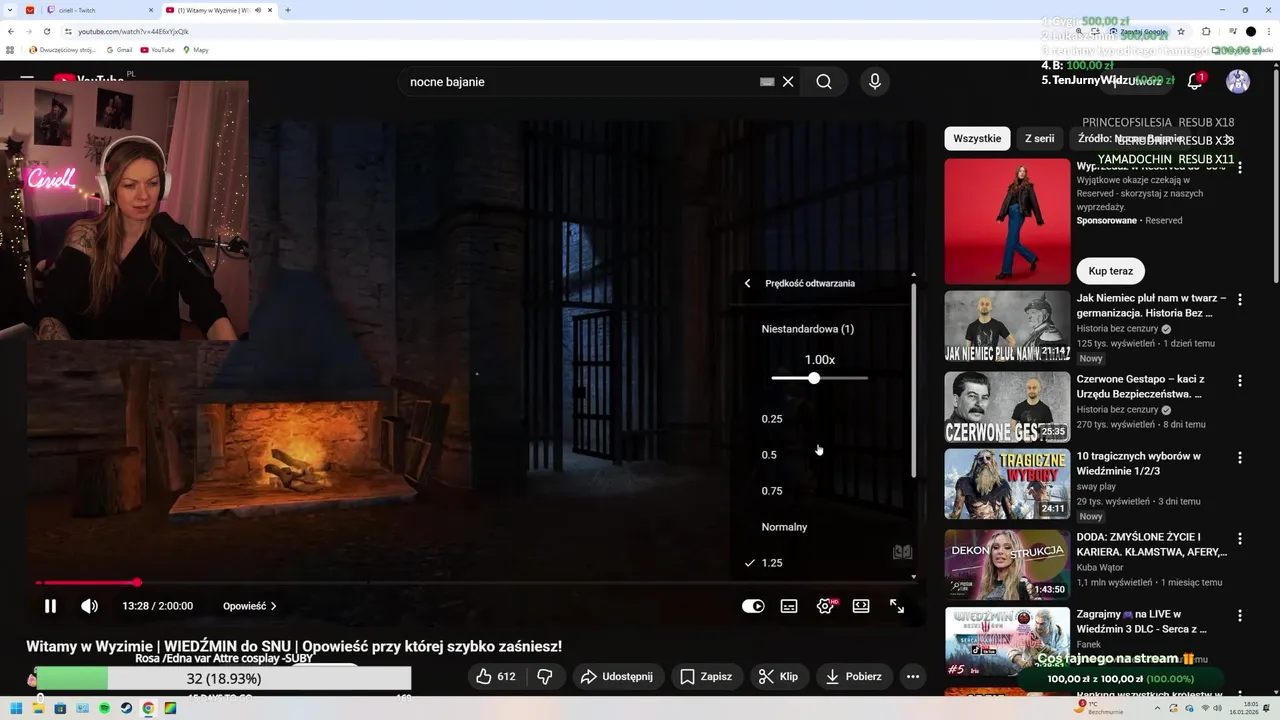Viewport: 1280px width, 720px height.
Task: Click the Kup teraz ad button
Action: pos(1111,271)
